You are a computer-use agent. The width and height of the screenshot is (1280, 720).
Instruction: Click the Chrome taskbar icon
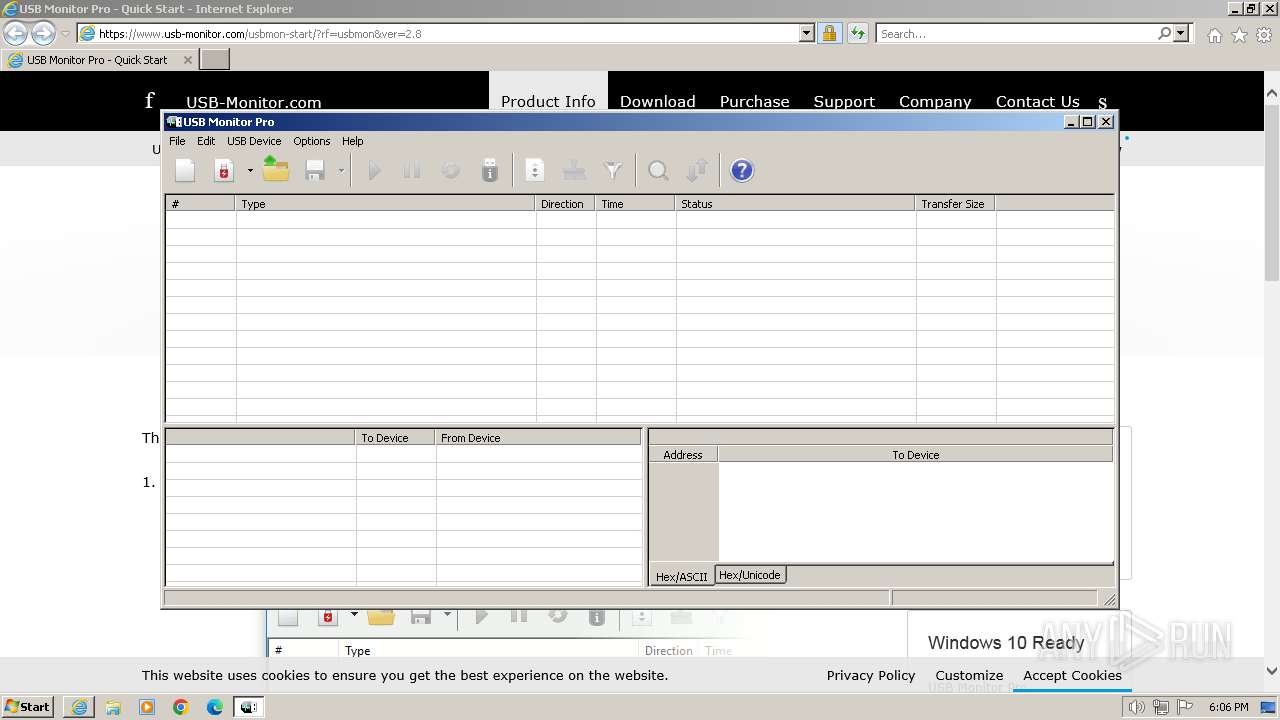point(181,707)
